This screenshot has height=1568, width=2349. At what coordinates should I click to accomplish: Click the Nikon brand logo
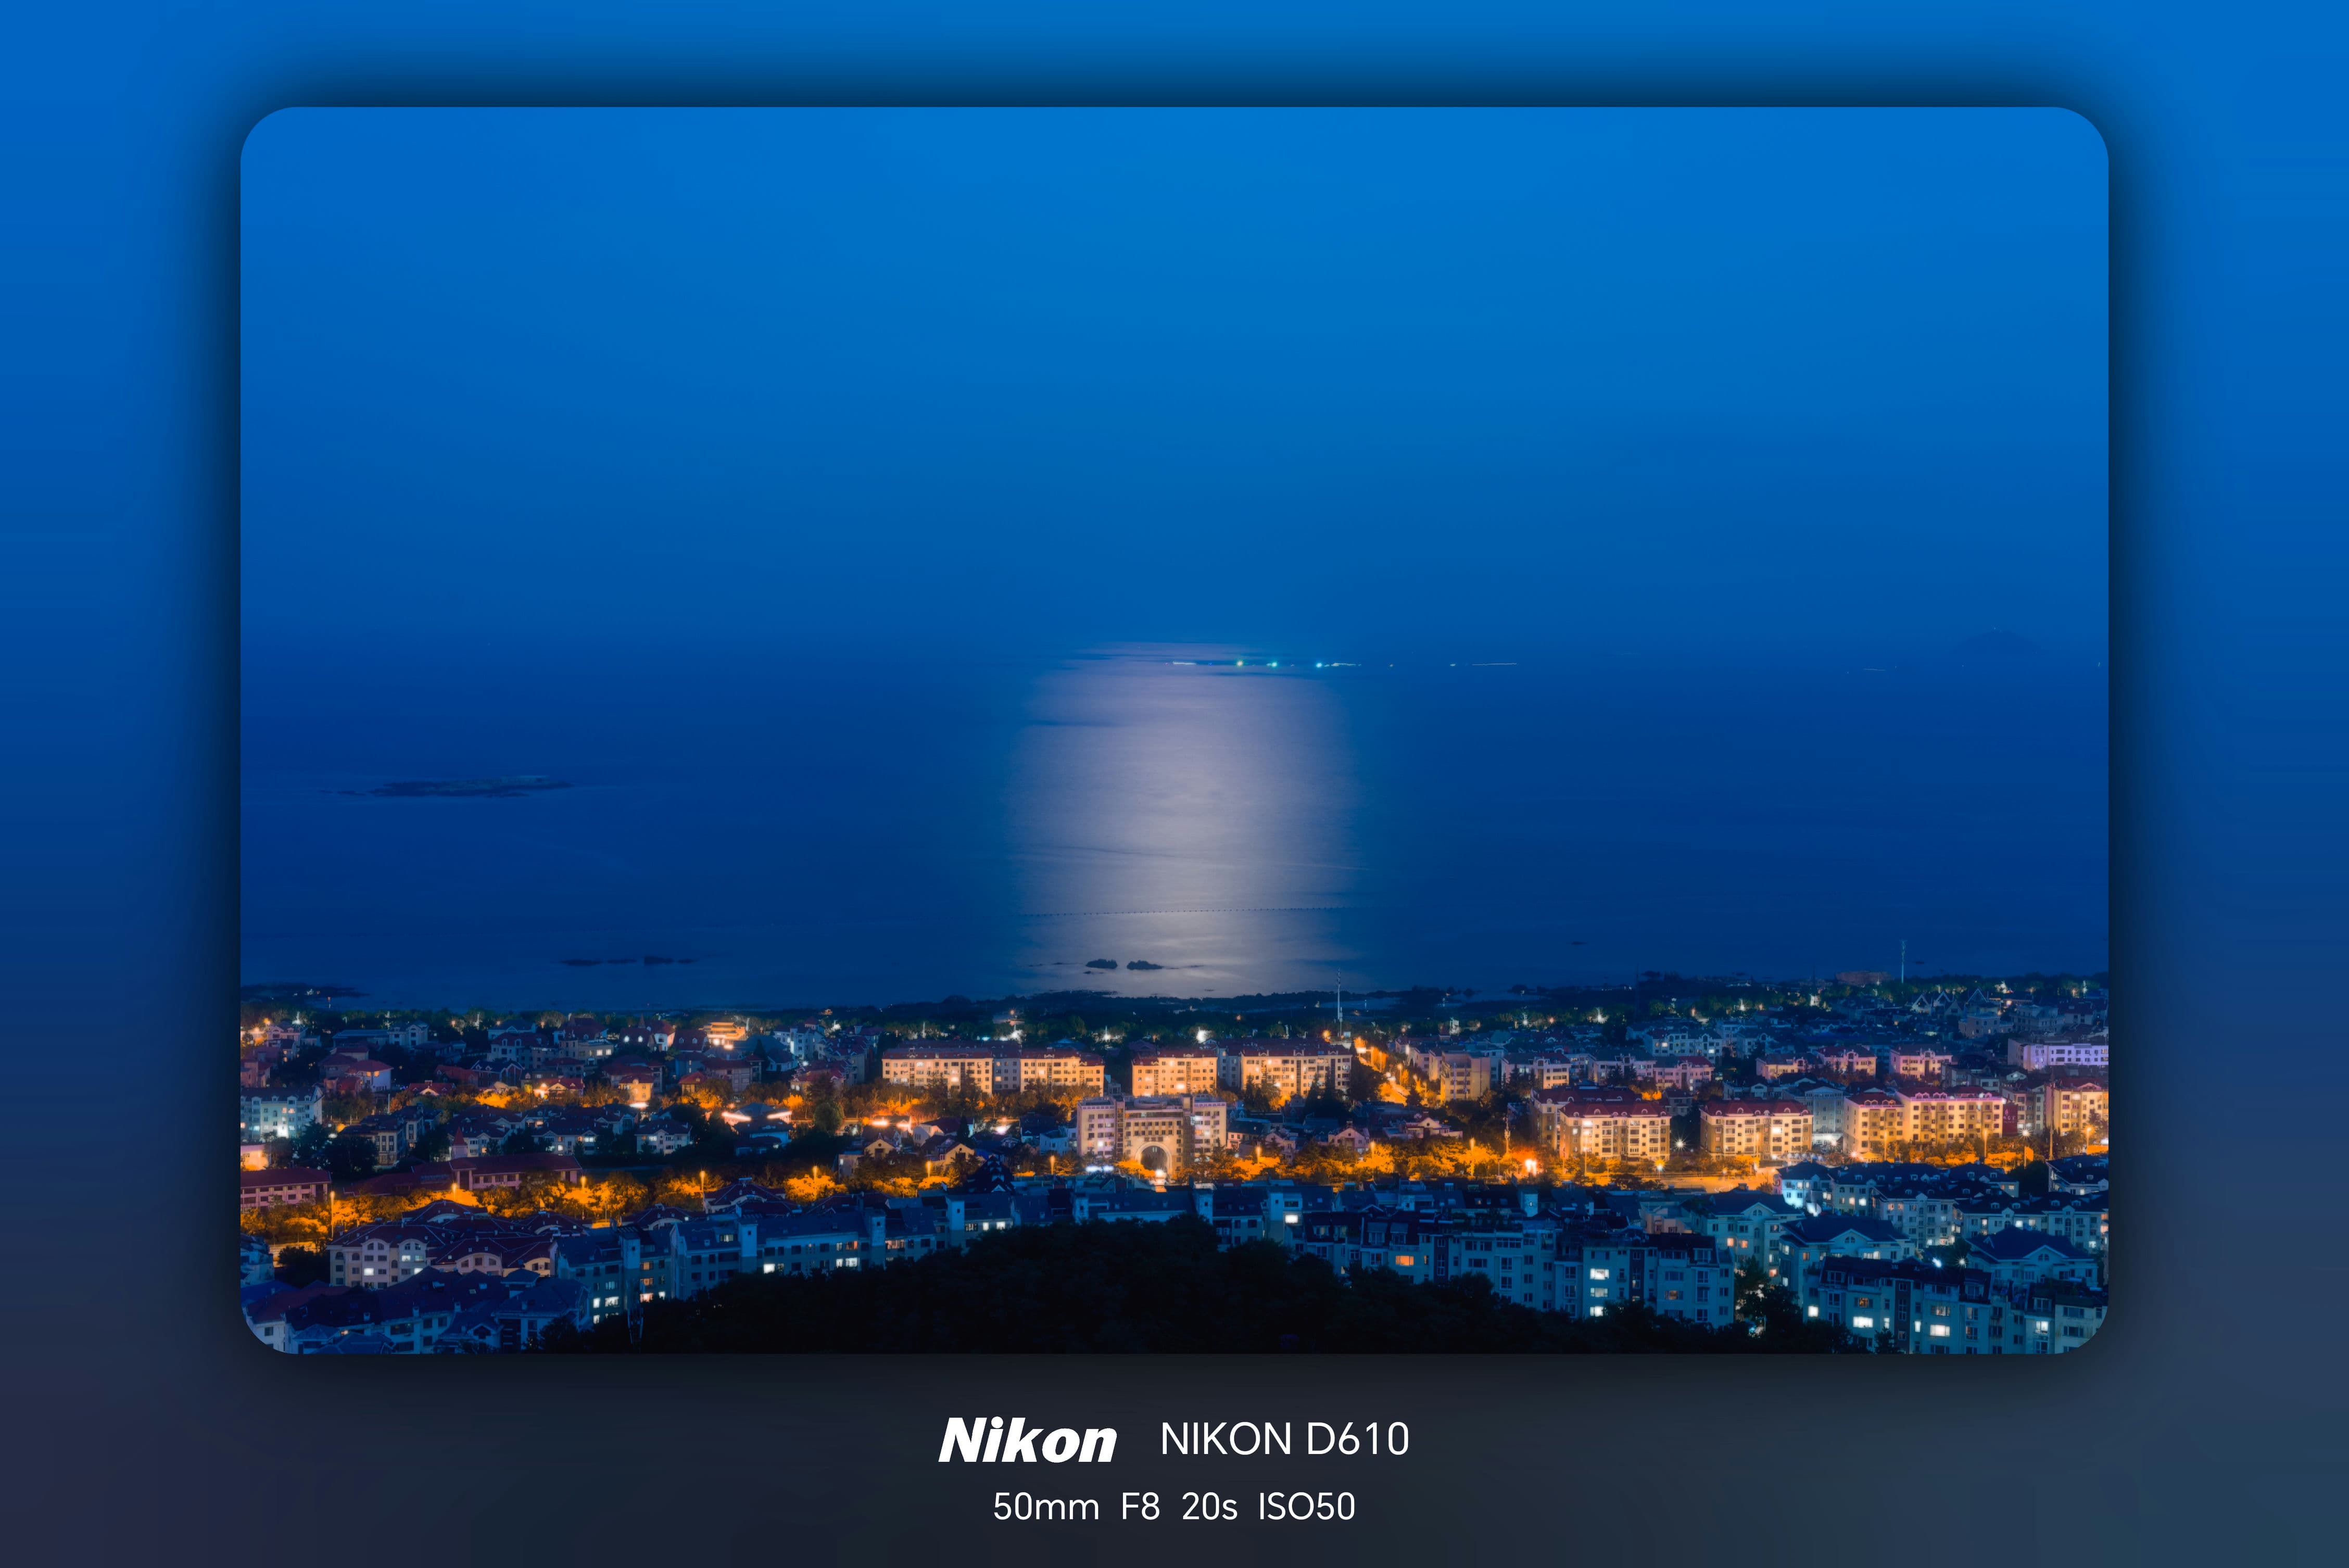pyautogui.click(x=1027, y=1441)
